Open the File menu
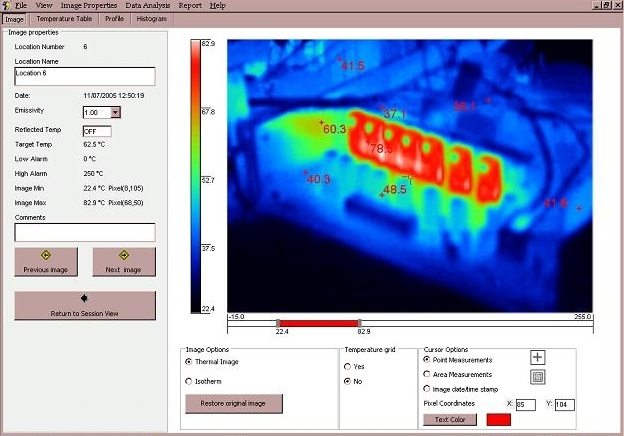This screenshot has width=624, height=436. pos(21,6)
